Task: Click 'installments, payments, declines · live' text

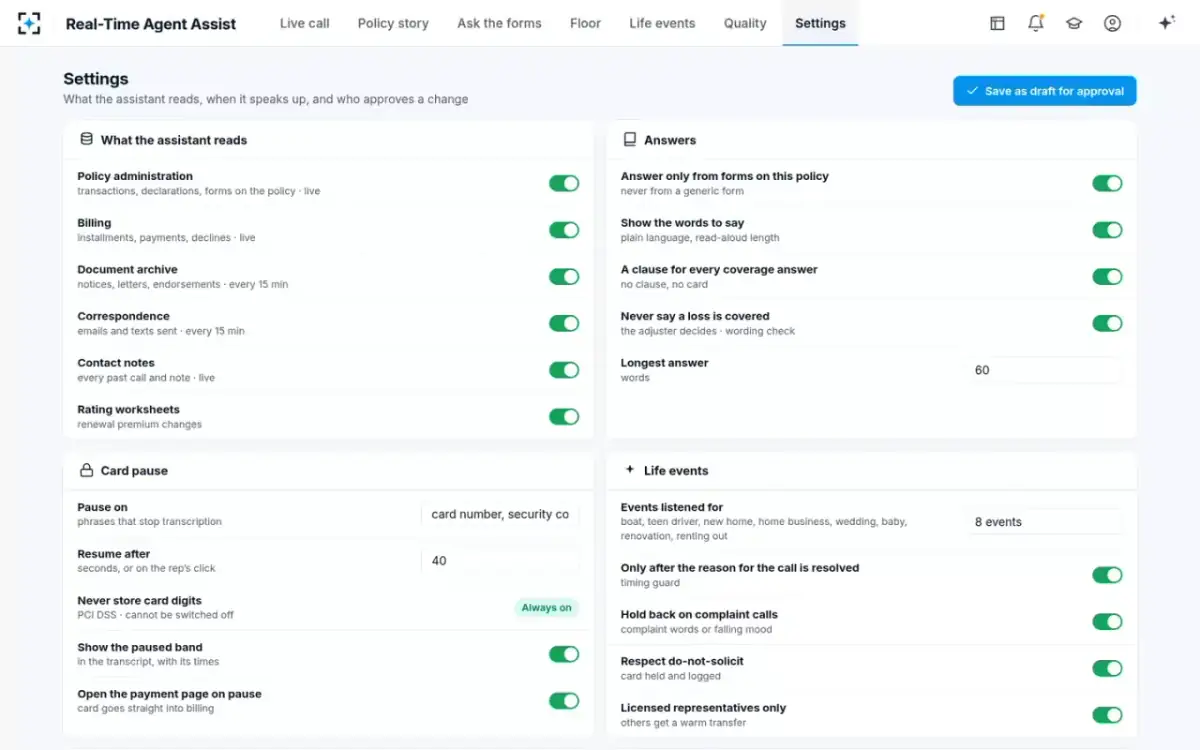Action: point(166,238)
